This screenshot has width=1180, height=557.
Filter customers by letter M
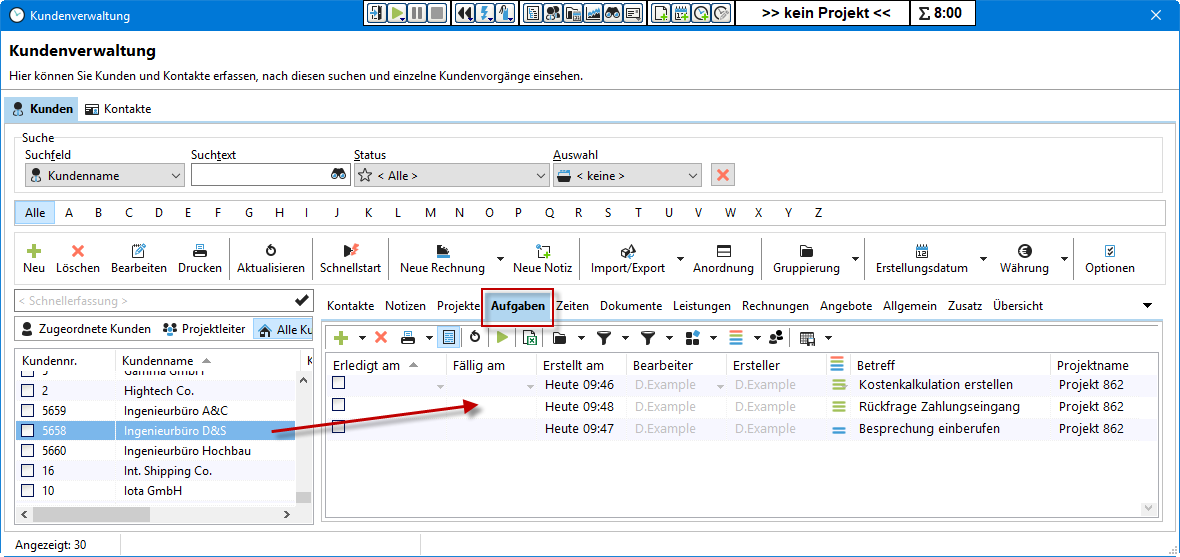[430, 213]
